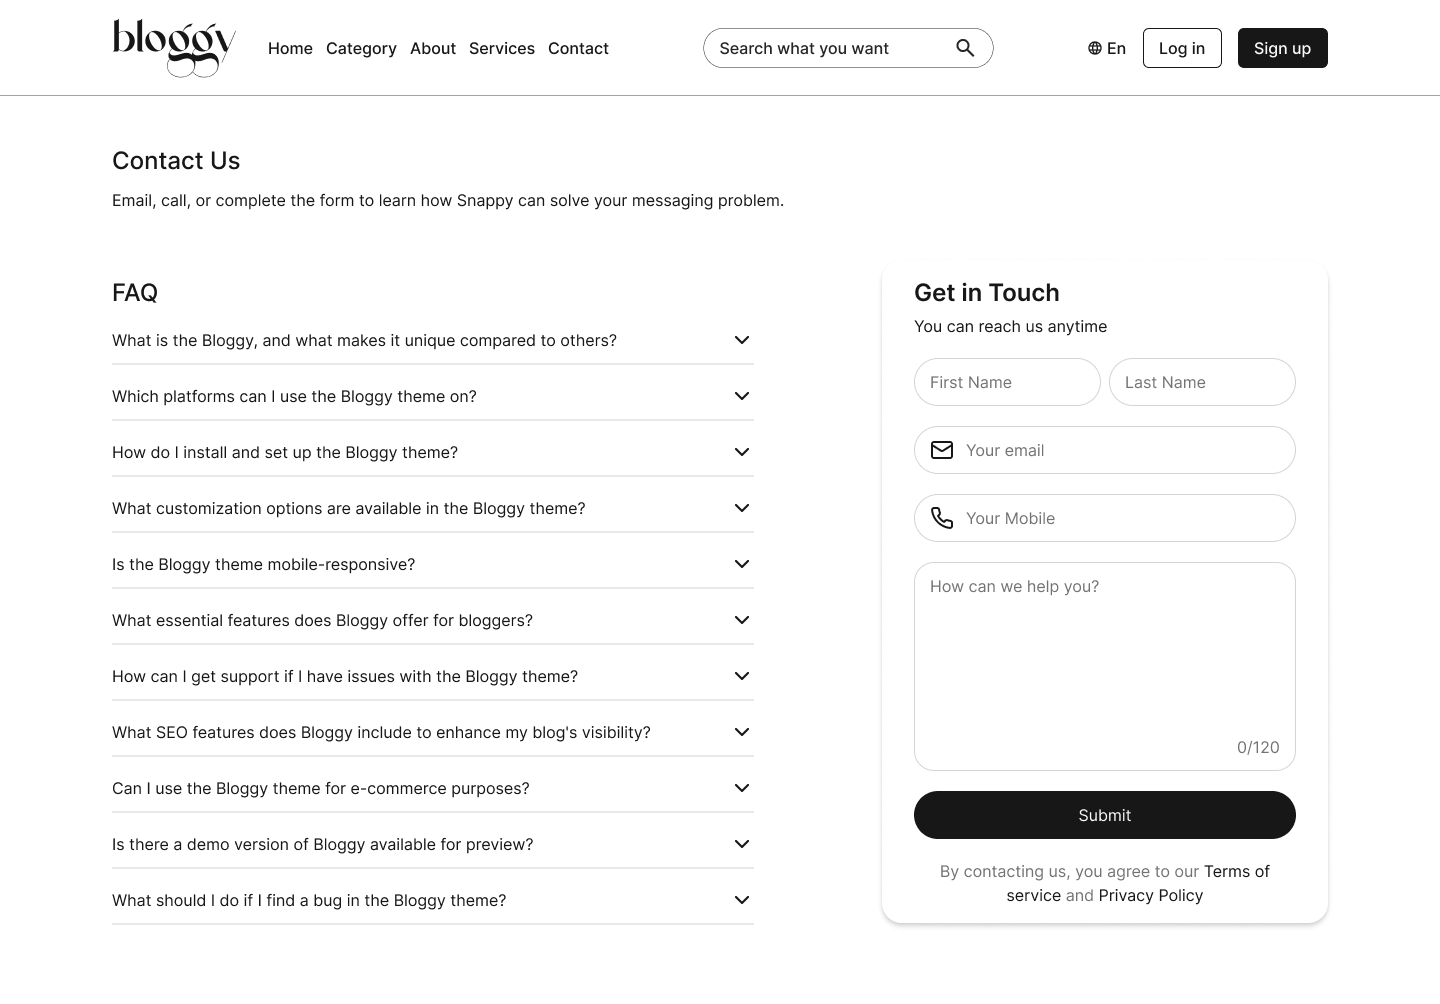Click the phone icon in mobile field
The height and width of the screenshot is (1004, 1440).
tap(942, 518)
